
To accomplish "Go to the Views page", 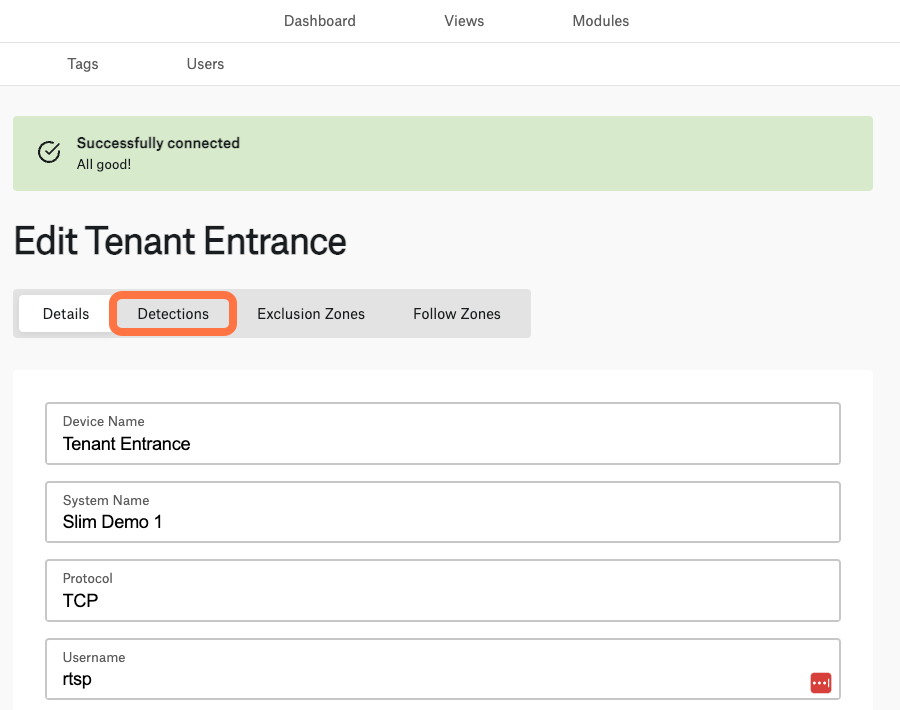I will point(464,21).
